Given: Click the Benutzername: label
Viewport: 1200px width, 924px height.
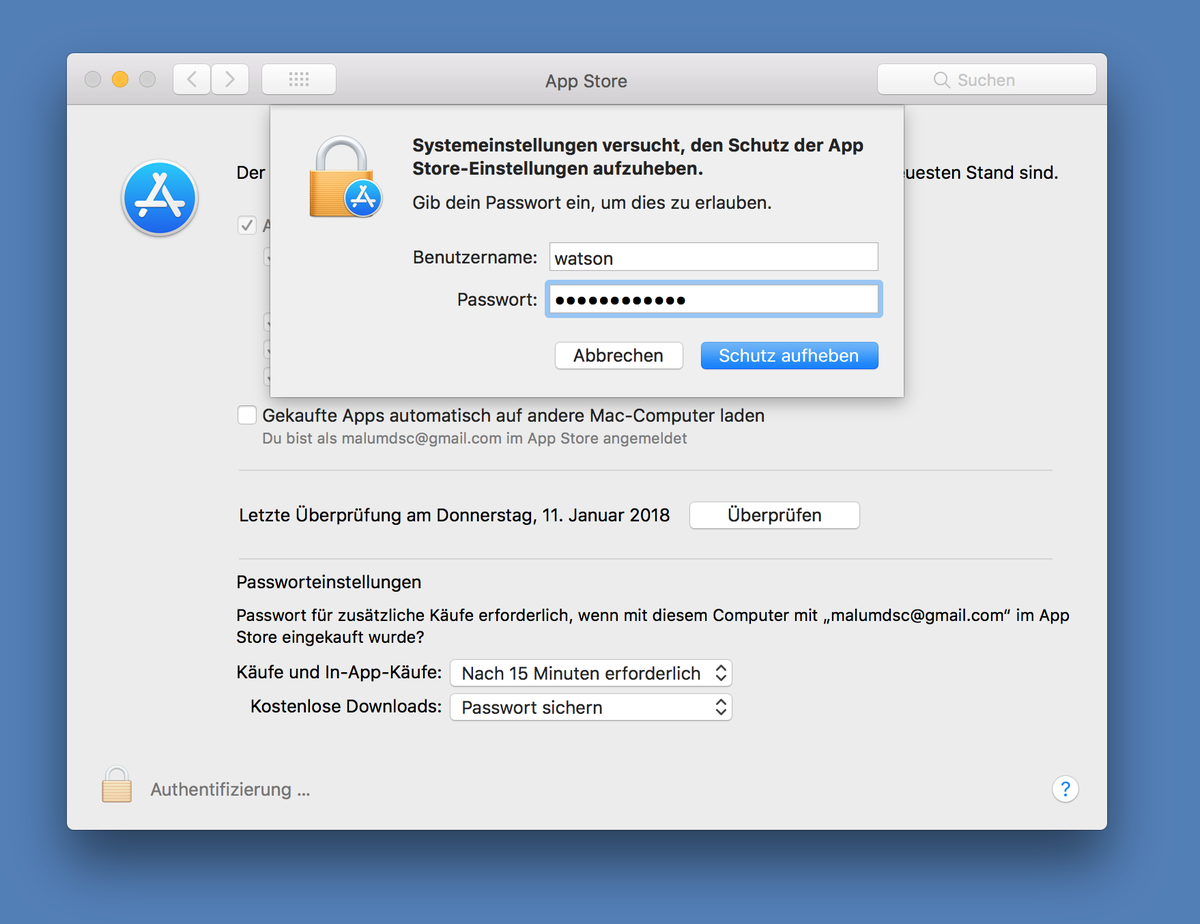Looking at the screenshot, I should point(475,257).
